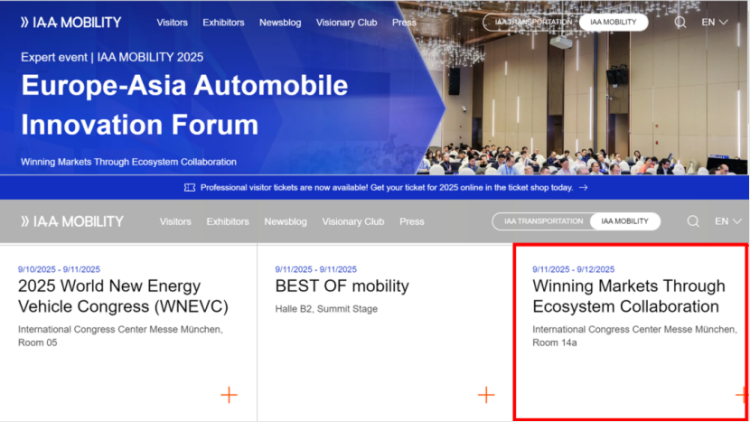This screenshot has width=750, height=422.
Task: Click the professional visitor tickets banner text
Action: pyautogui.click(x=386, y=187)
